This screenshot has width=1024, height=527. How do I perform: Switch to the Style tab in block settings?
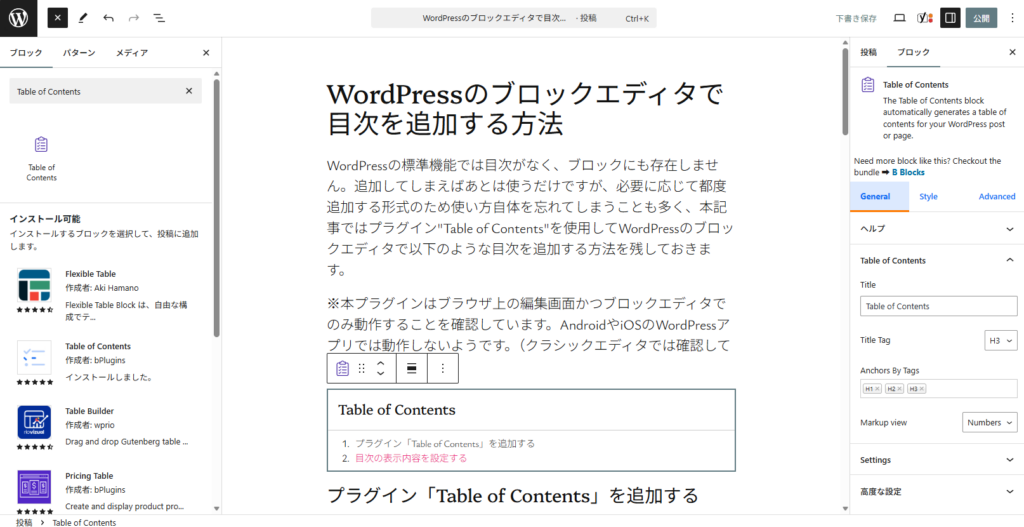928,197
